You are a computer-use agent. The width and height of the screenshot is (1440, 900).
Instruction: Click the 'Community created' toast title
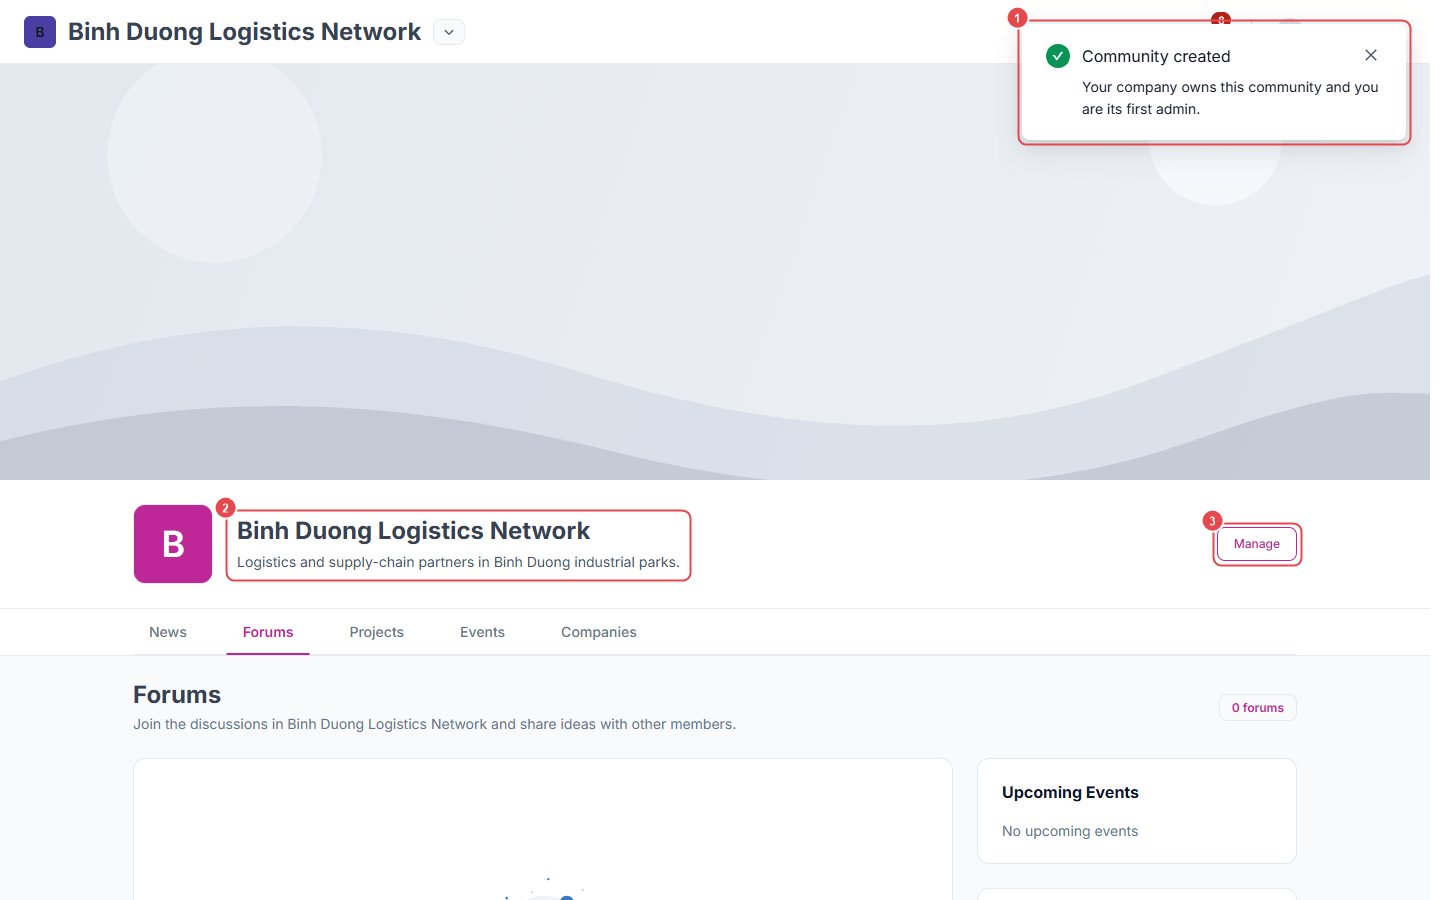(x=1156, y=57)
